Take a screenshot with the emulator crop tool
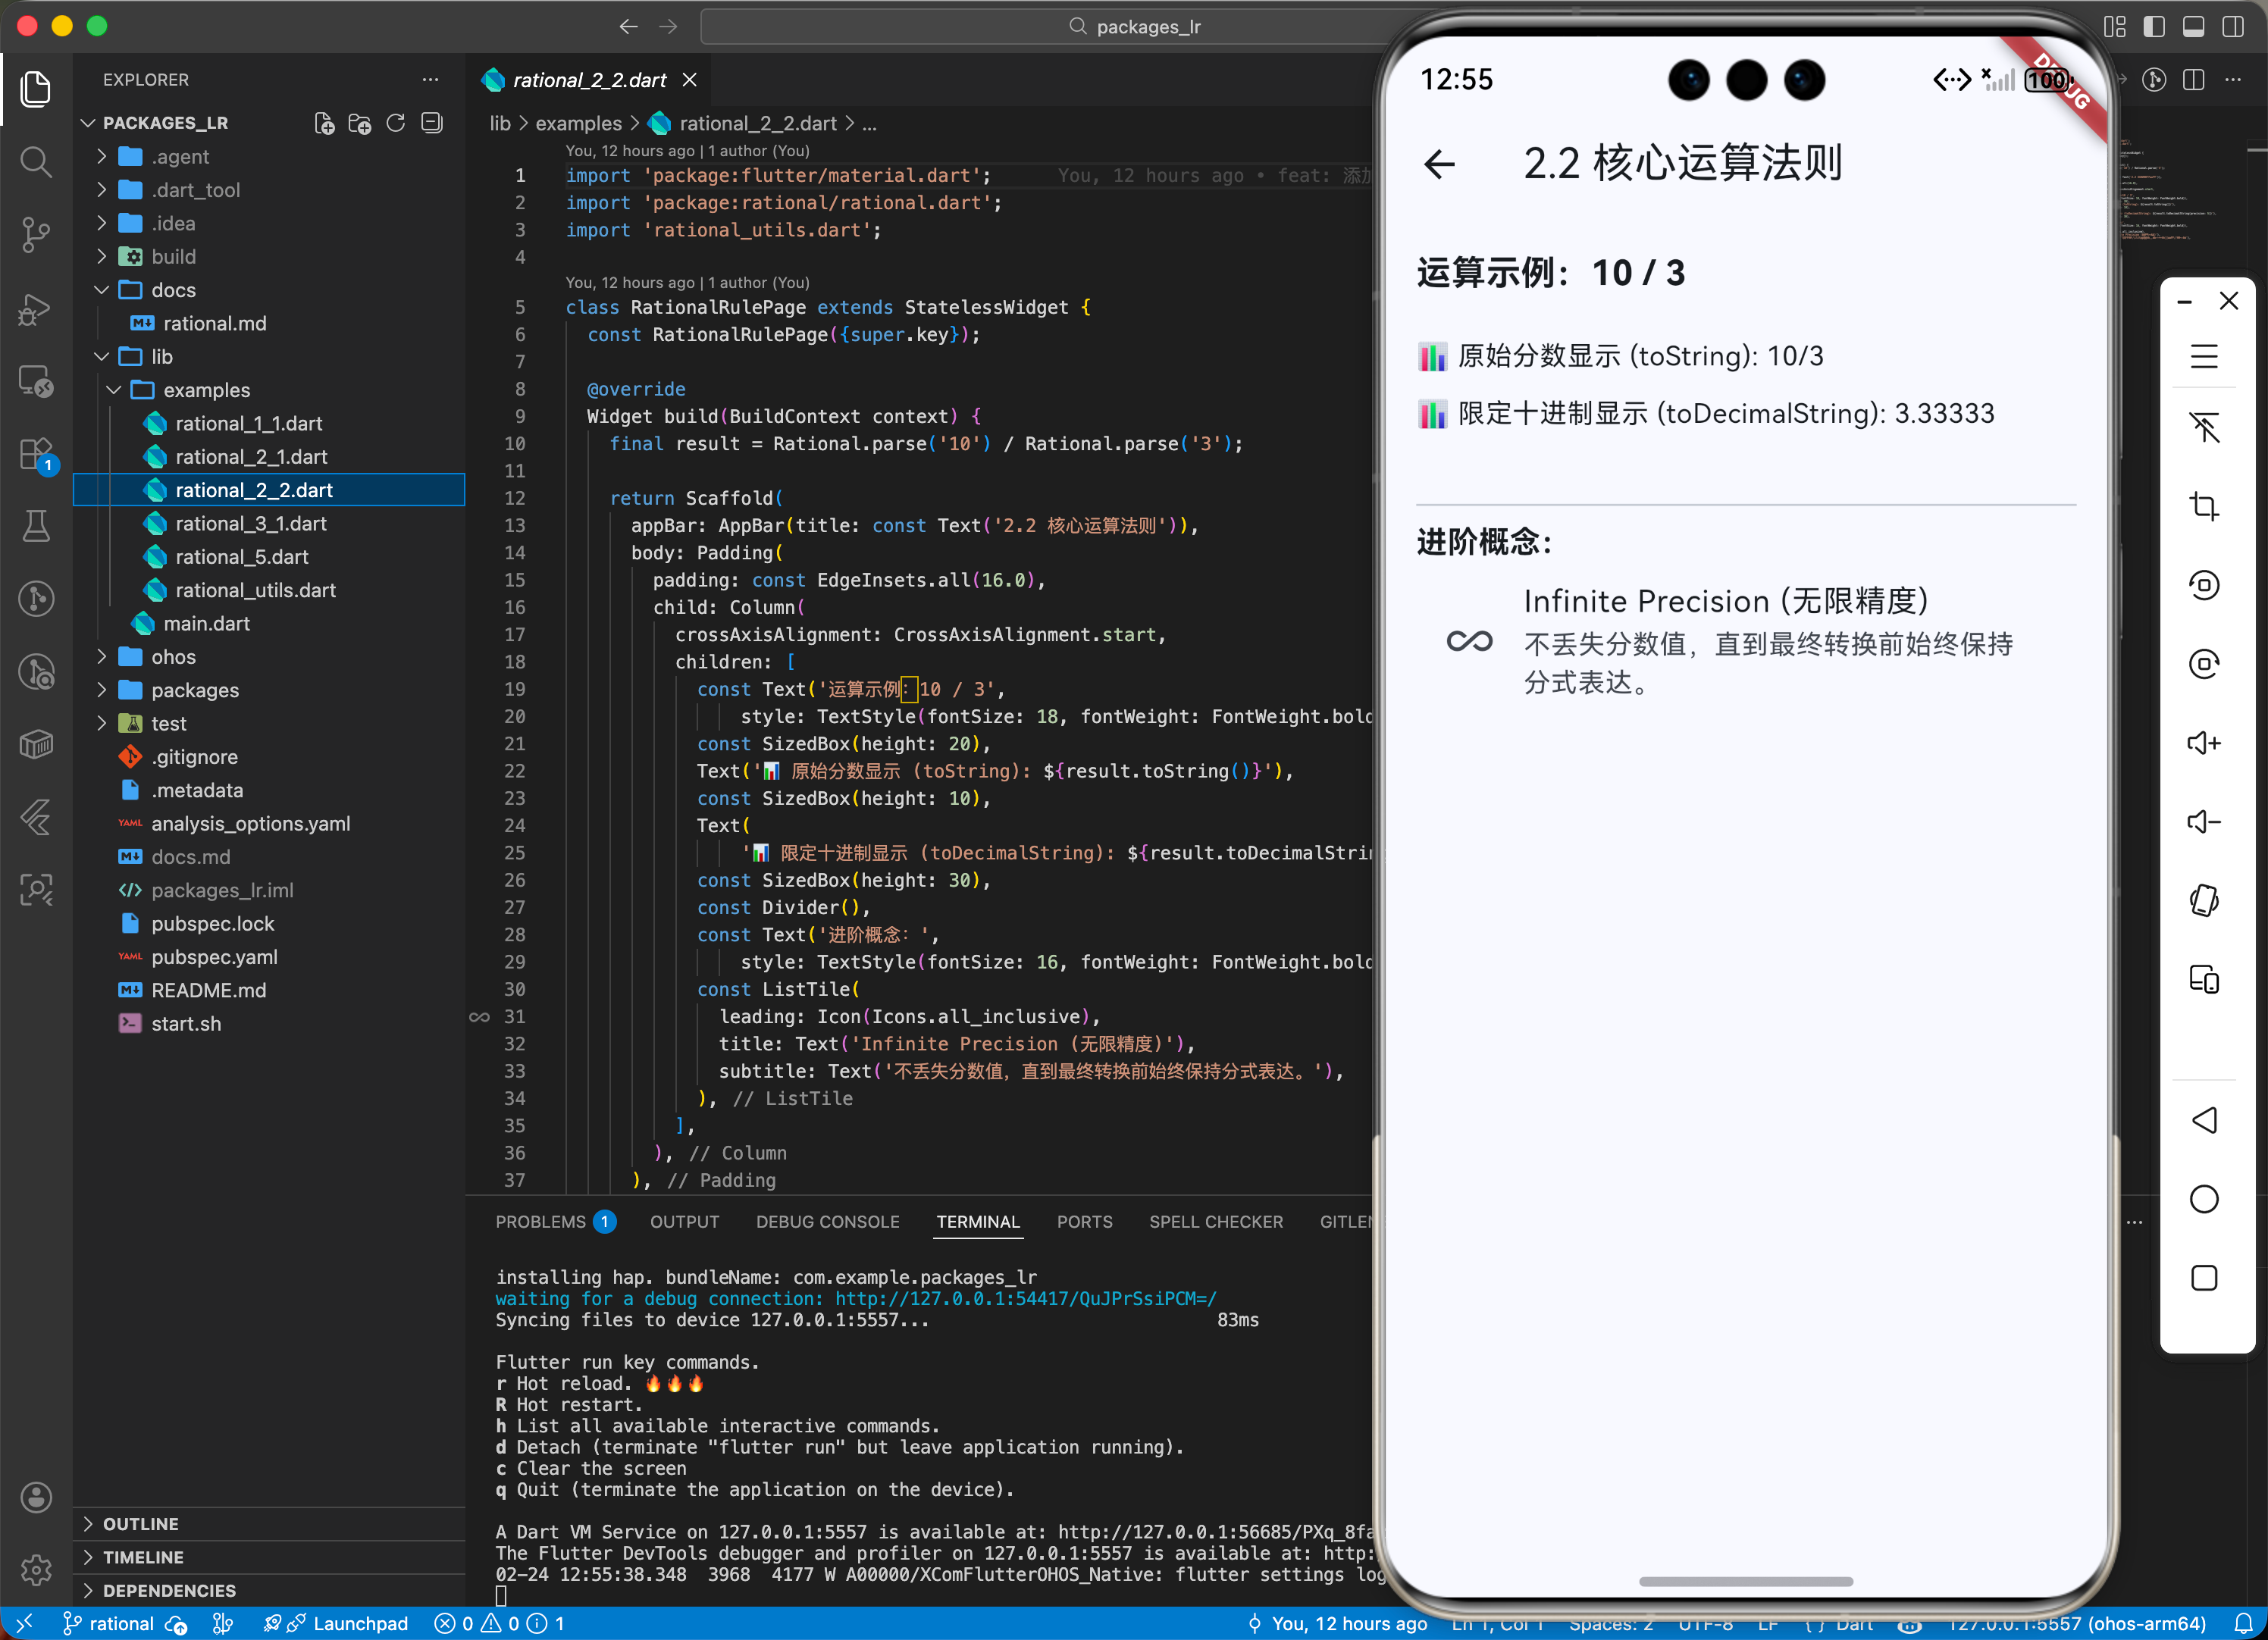Image resolution: width=2268 pixels, height=1640 pixels. click(2205, 505)
